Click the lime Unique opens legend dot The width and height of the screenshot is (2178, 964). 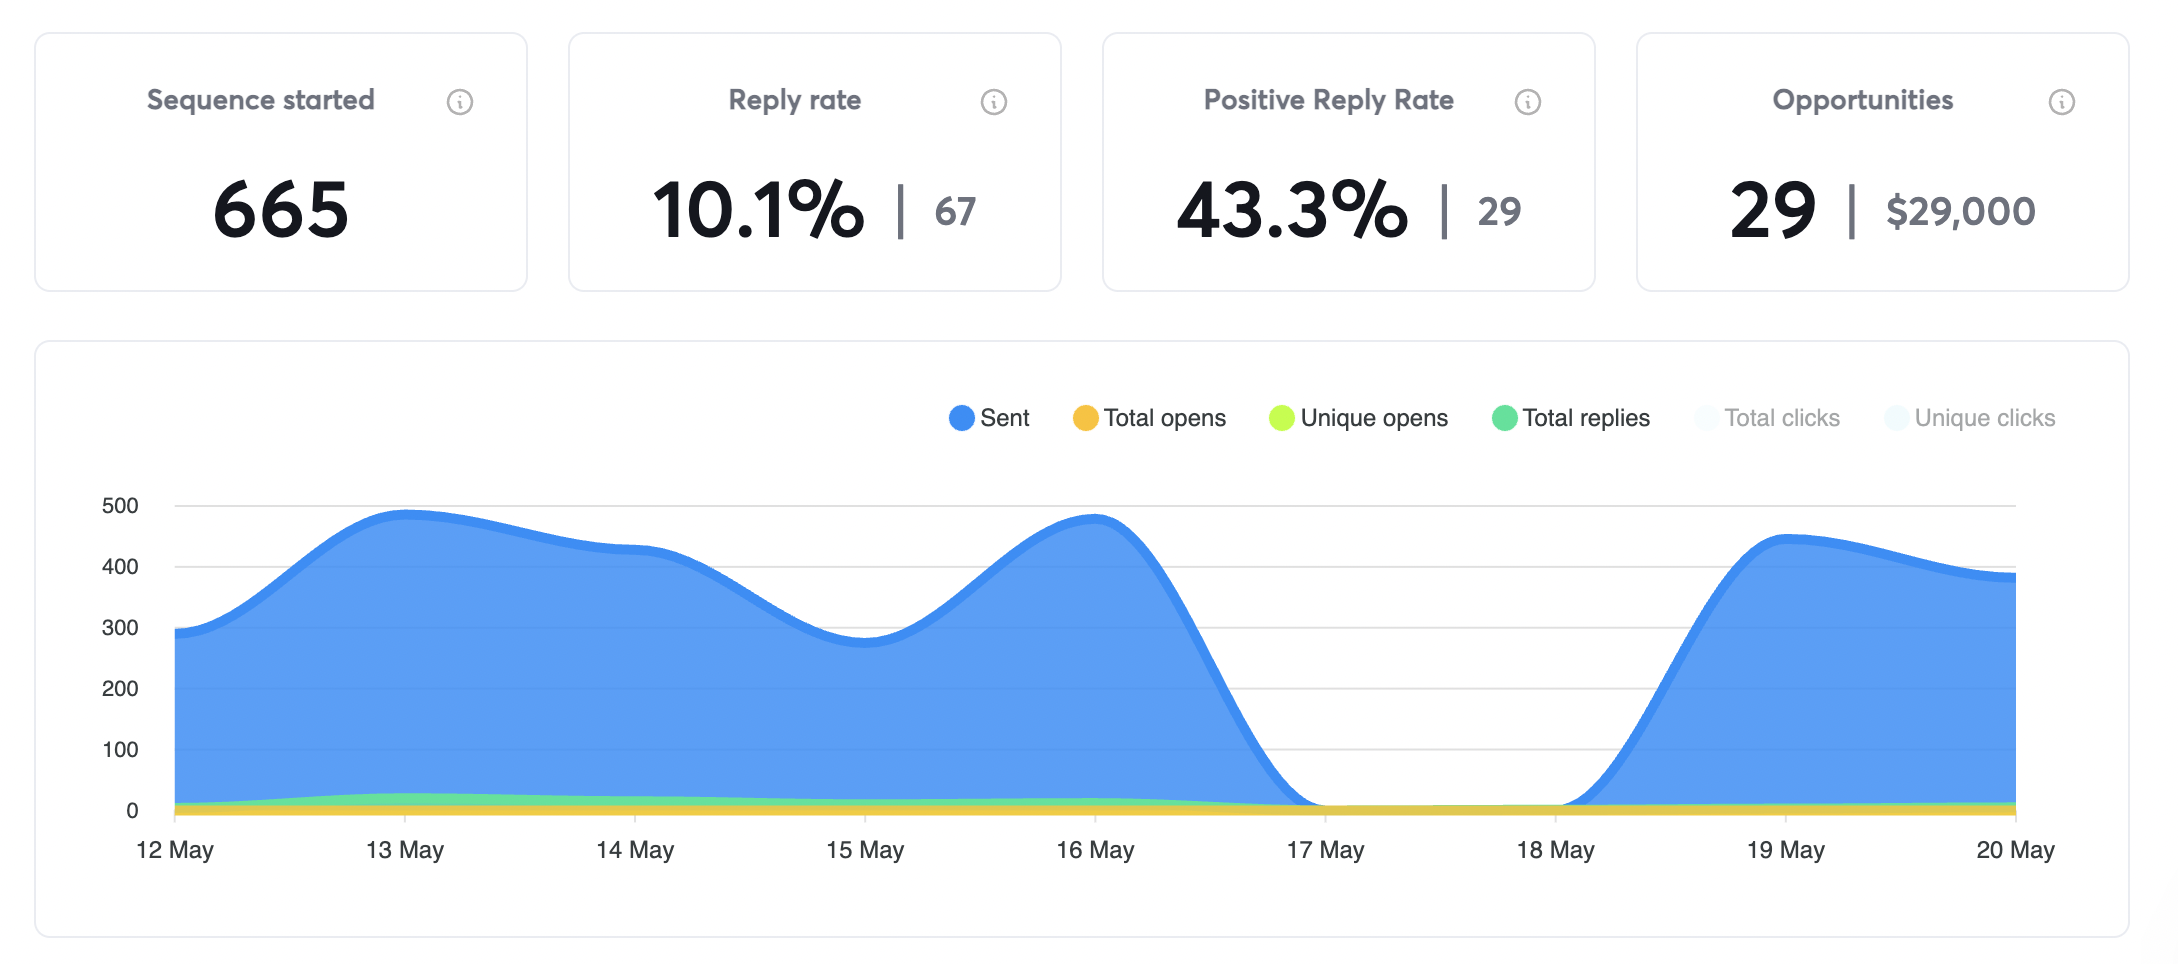(1283, 418)
